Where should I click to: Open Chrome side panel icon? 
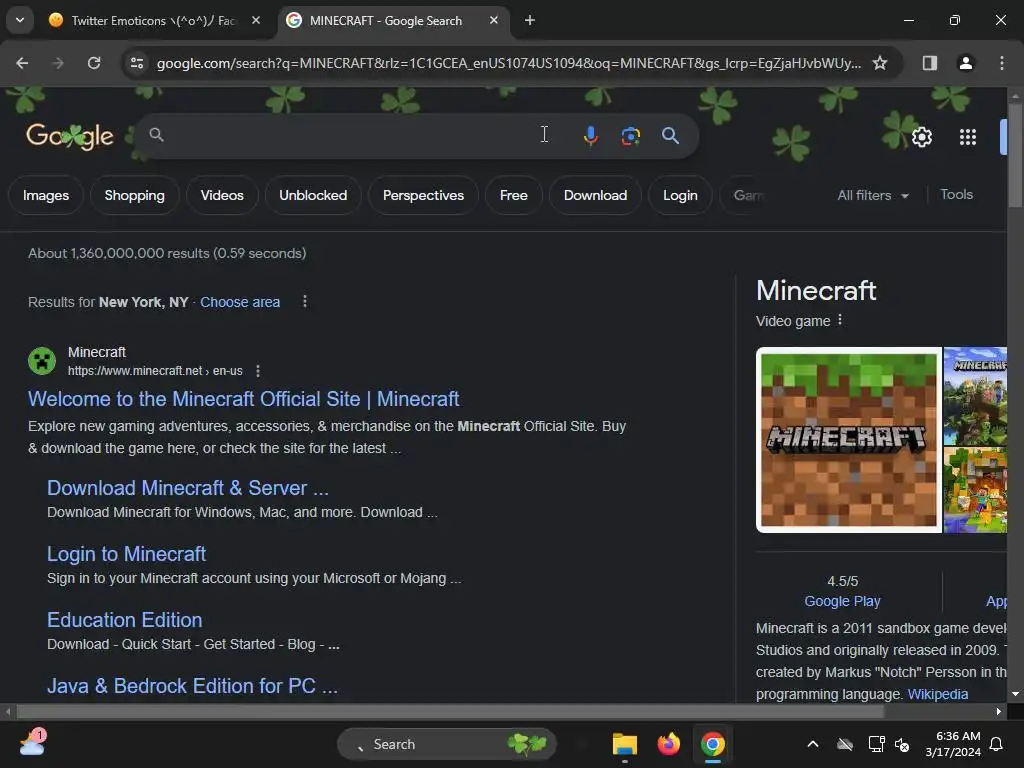pos(930,63)
